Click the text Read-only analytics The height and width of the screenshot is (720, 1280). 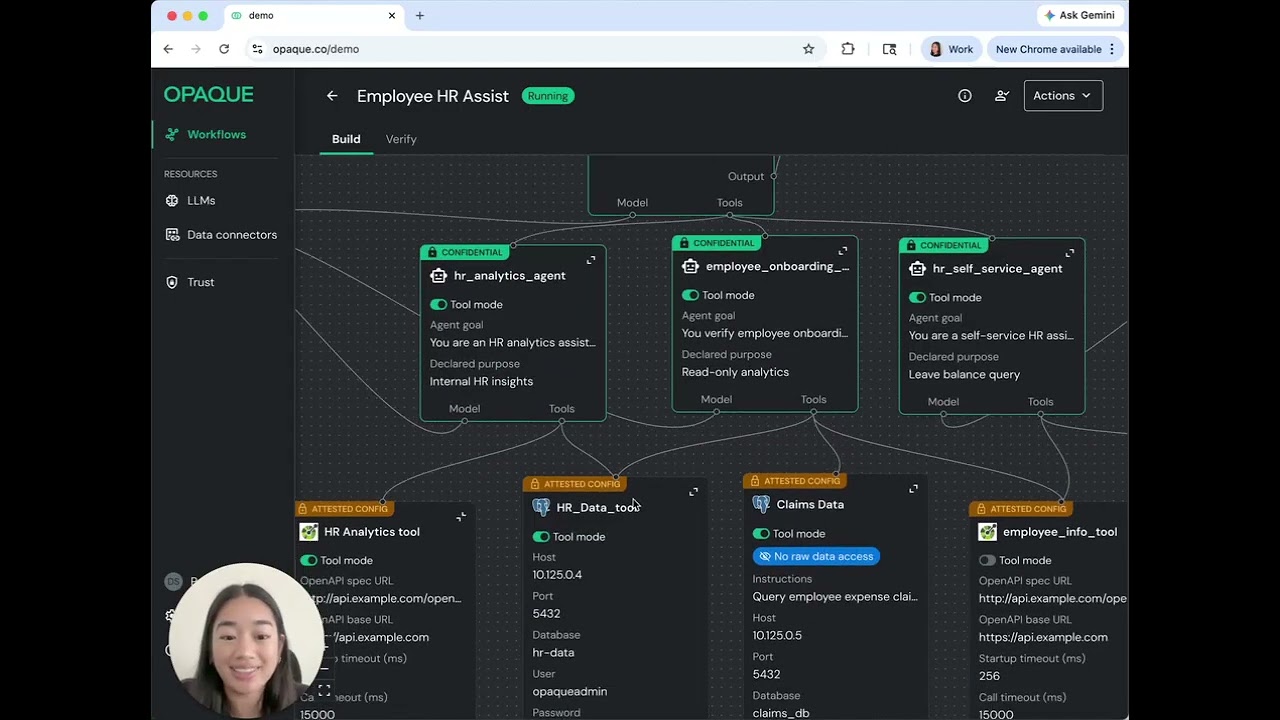coord(735,372)
